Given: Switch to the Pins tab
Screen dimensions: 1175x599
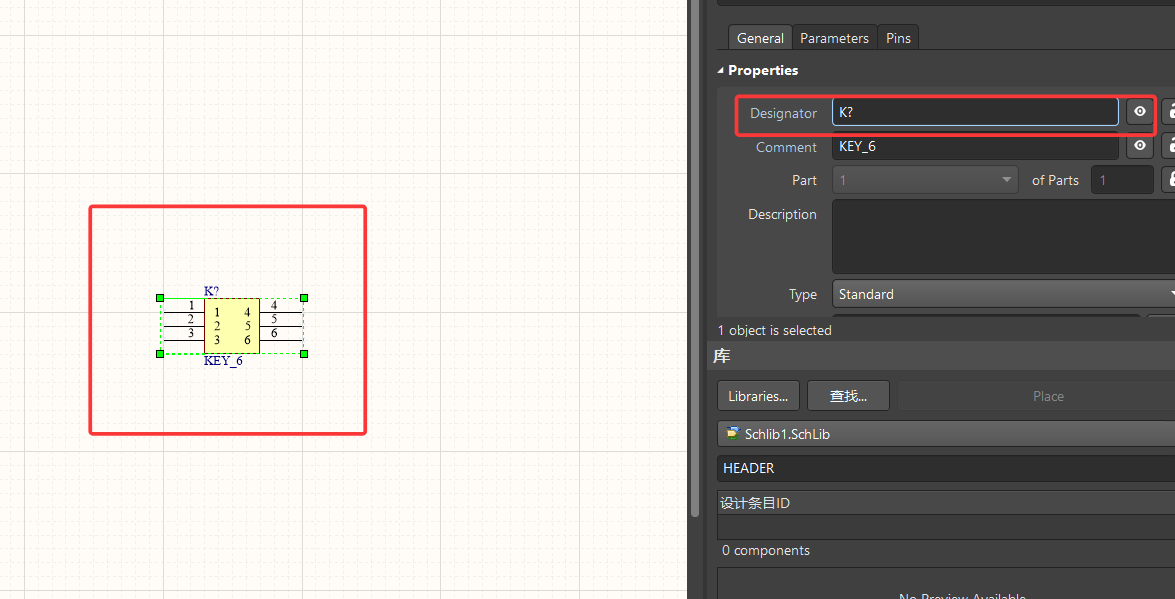Looking at the screenshot, I should 897,37.
